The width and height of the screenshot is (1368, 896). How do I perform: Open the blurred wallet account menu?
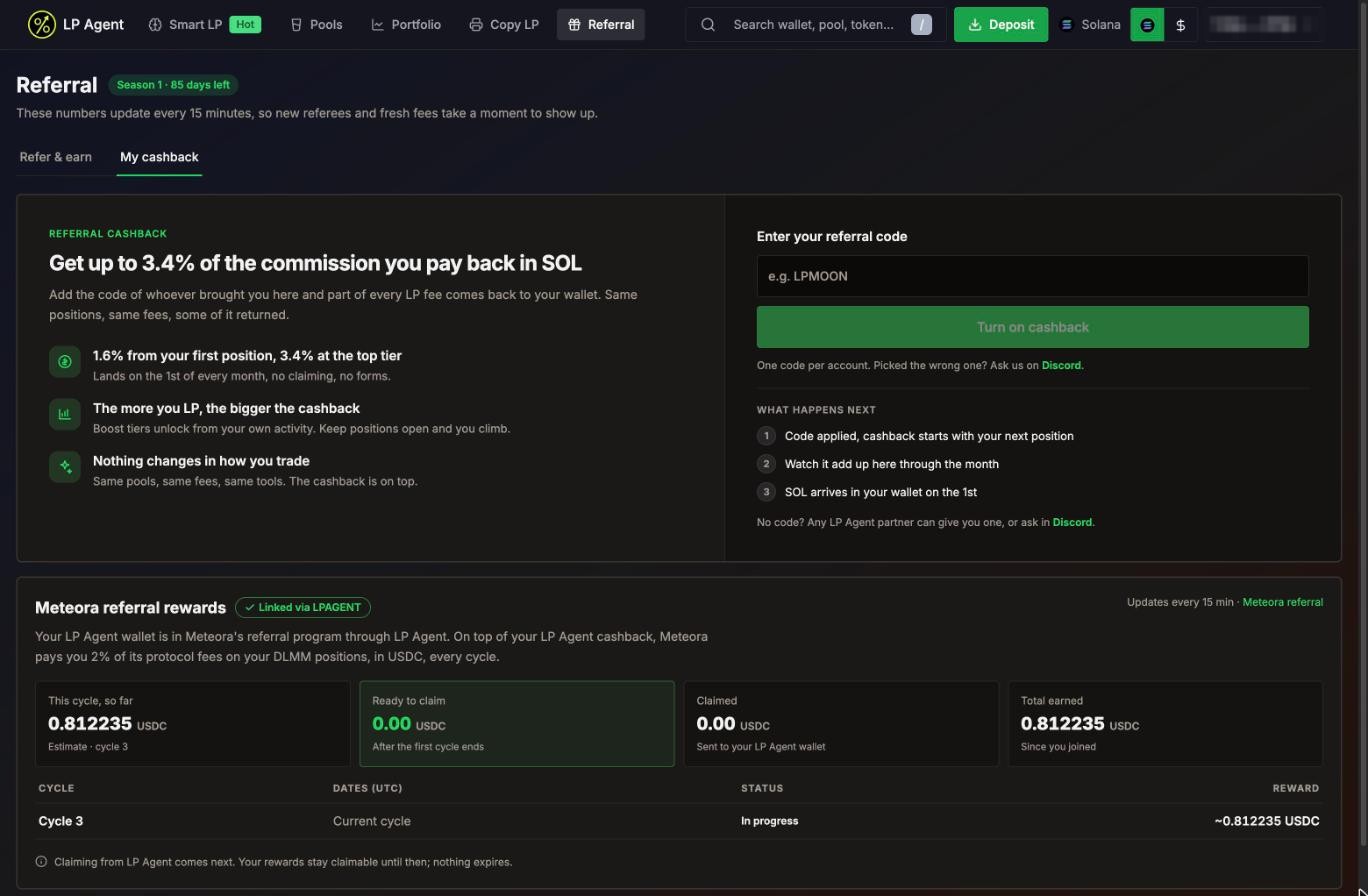click(1264, 24)
